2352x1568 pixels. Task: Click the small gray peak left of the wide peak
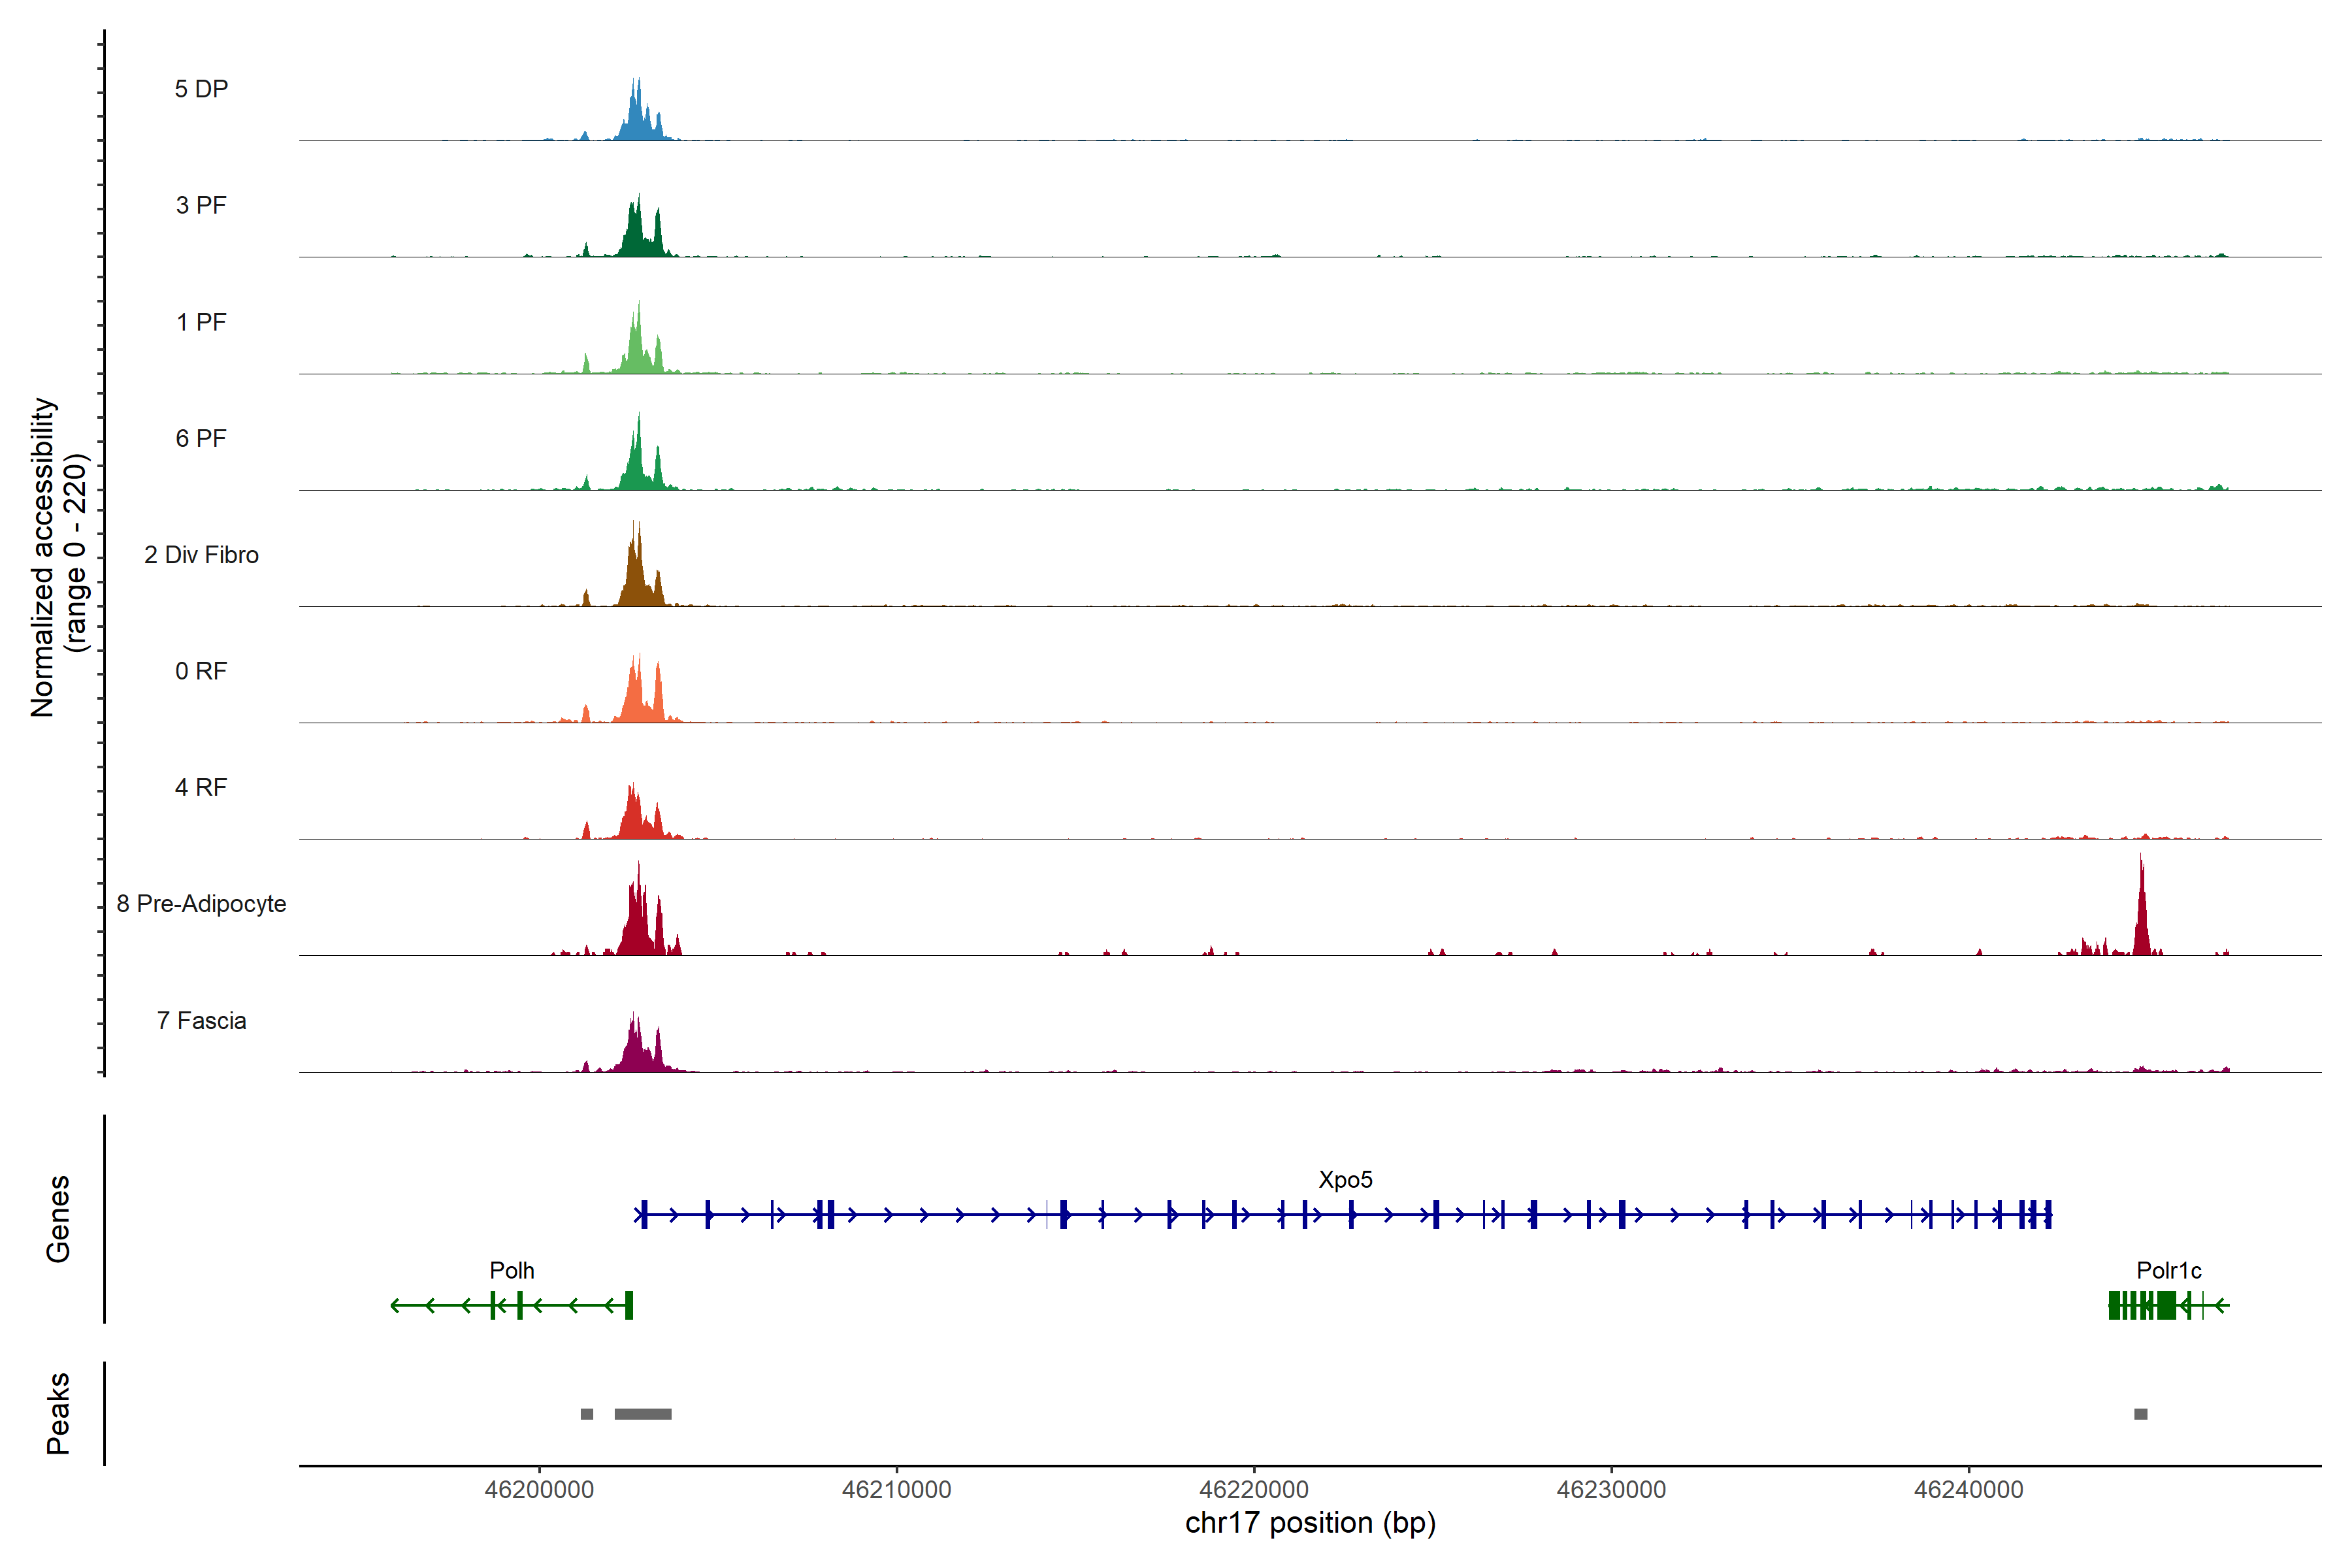coord(587,1413)
